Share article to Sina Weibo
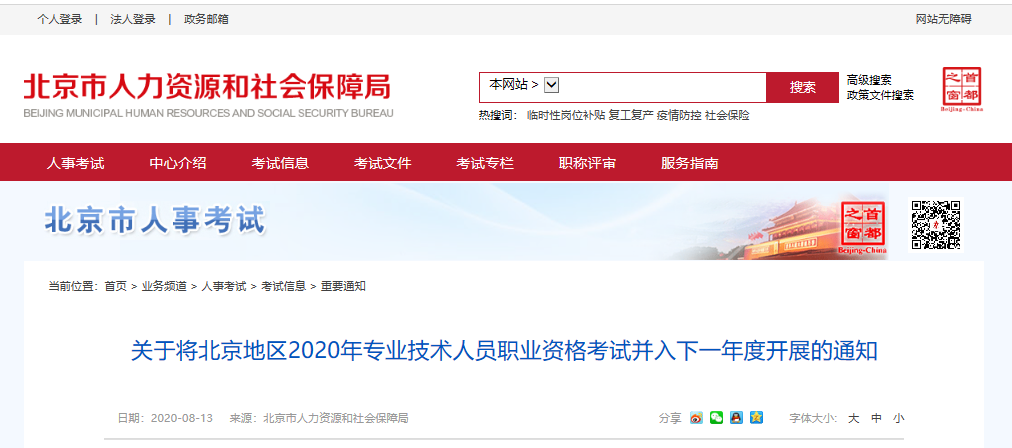The height and width of the screenshot is (448, 1012). click(696, 418)
